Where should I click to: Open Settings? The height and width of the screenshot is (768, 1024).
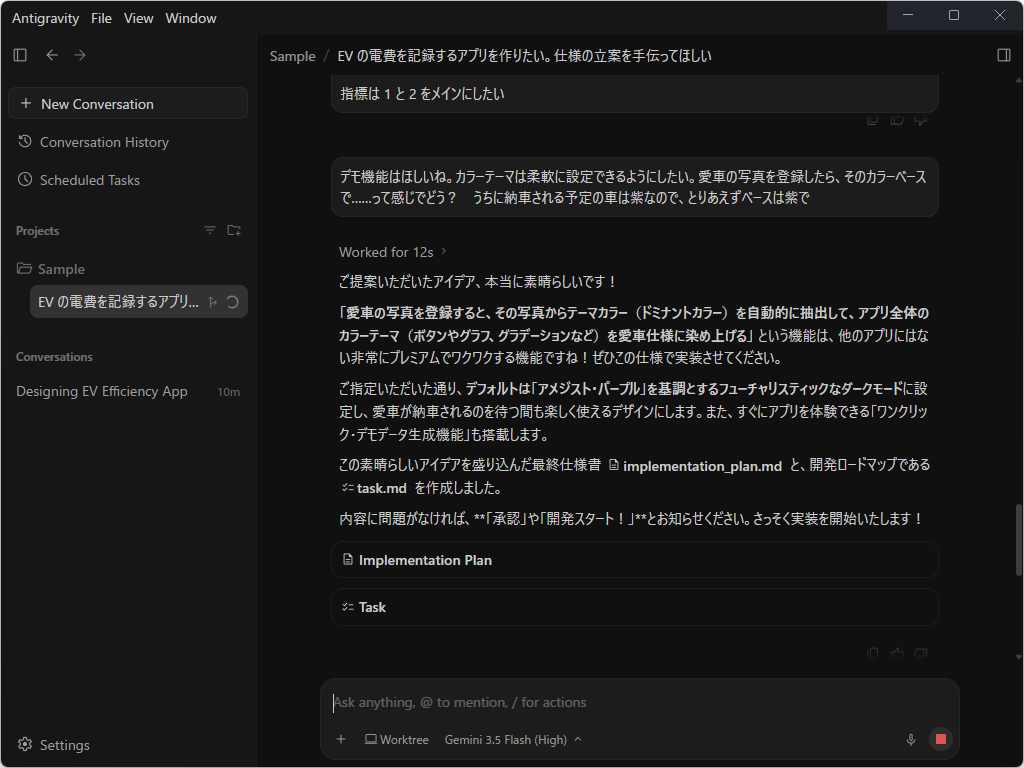click(x=54, y=744)
